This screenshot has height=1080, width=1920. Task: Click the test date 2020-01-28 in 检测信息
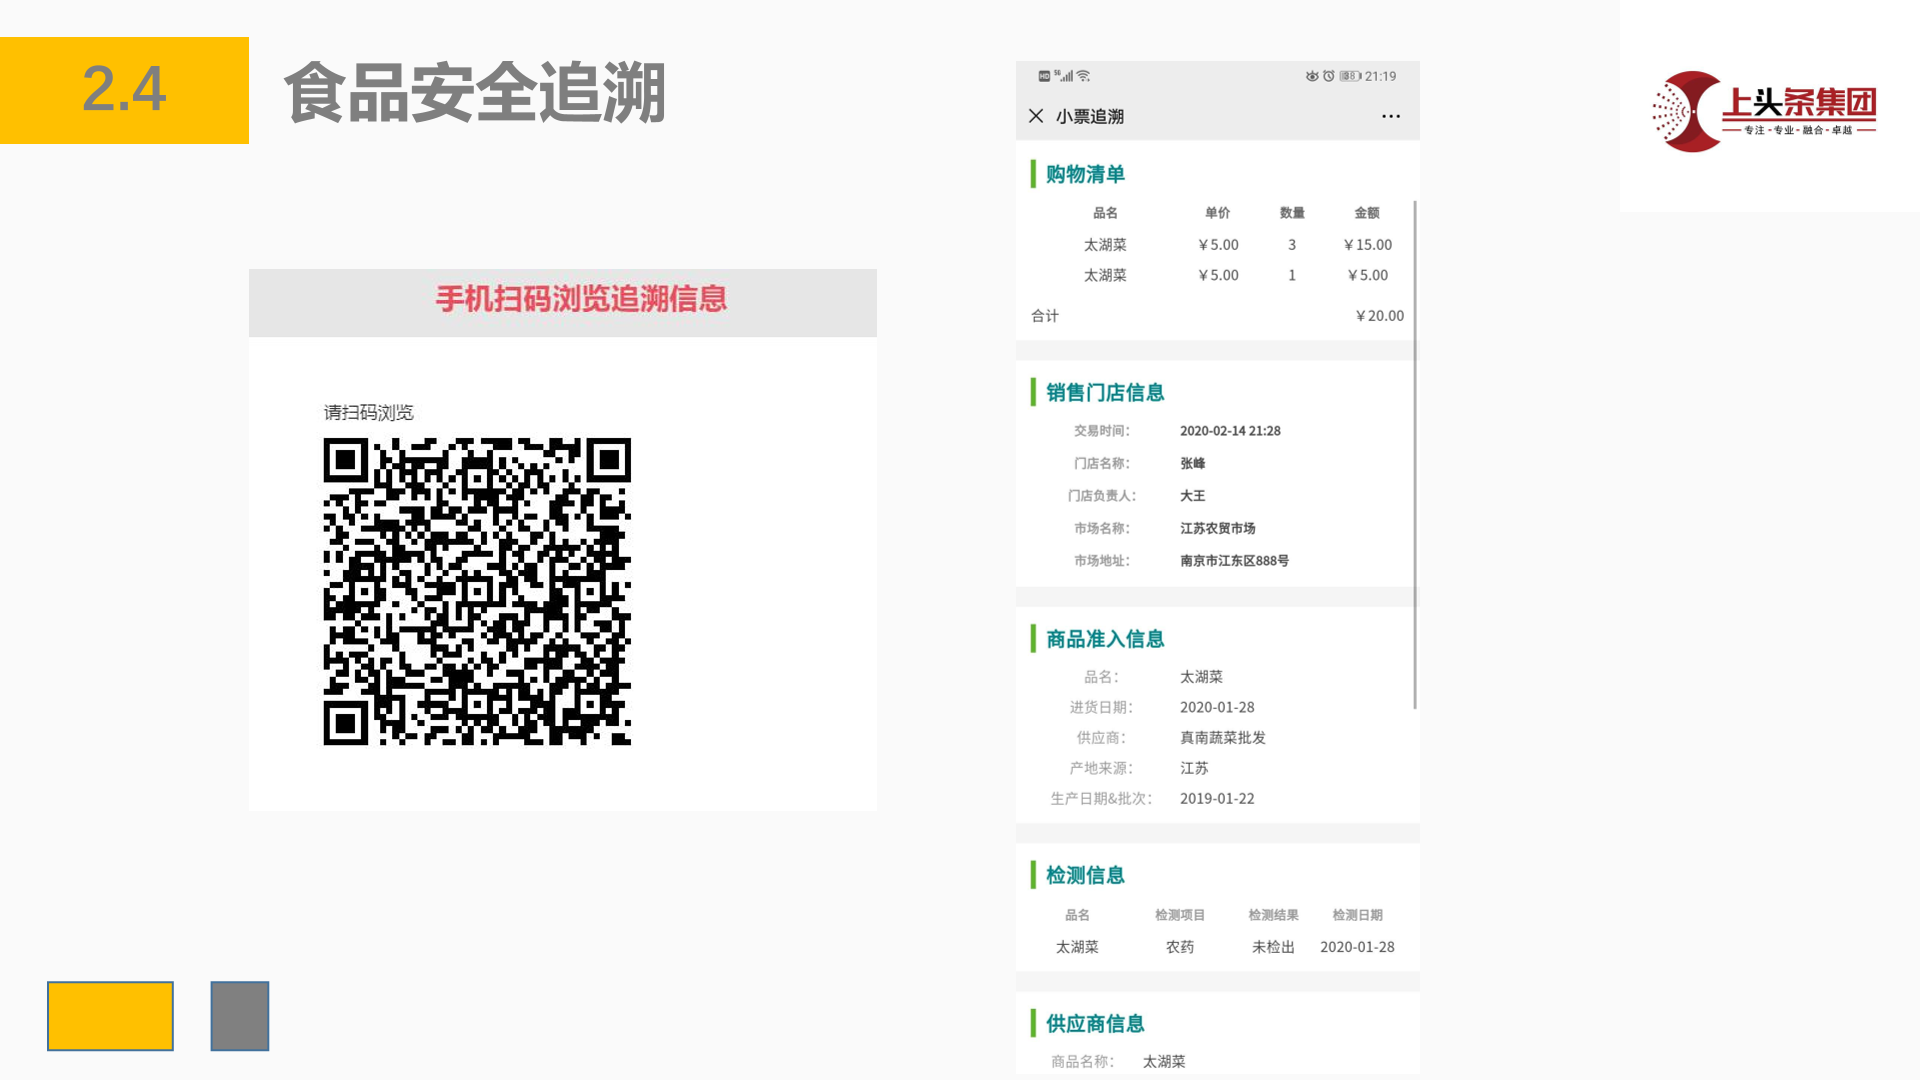coord(1357,946)
